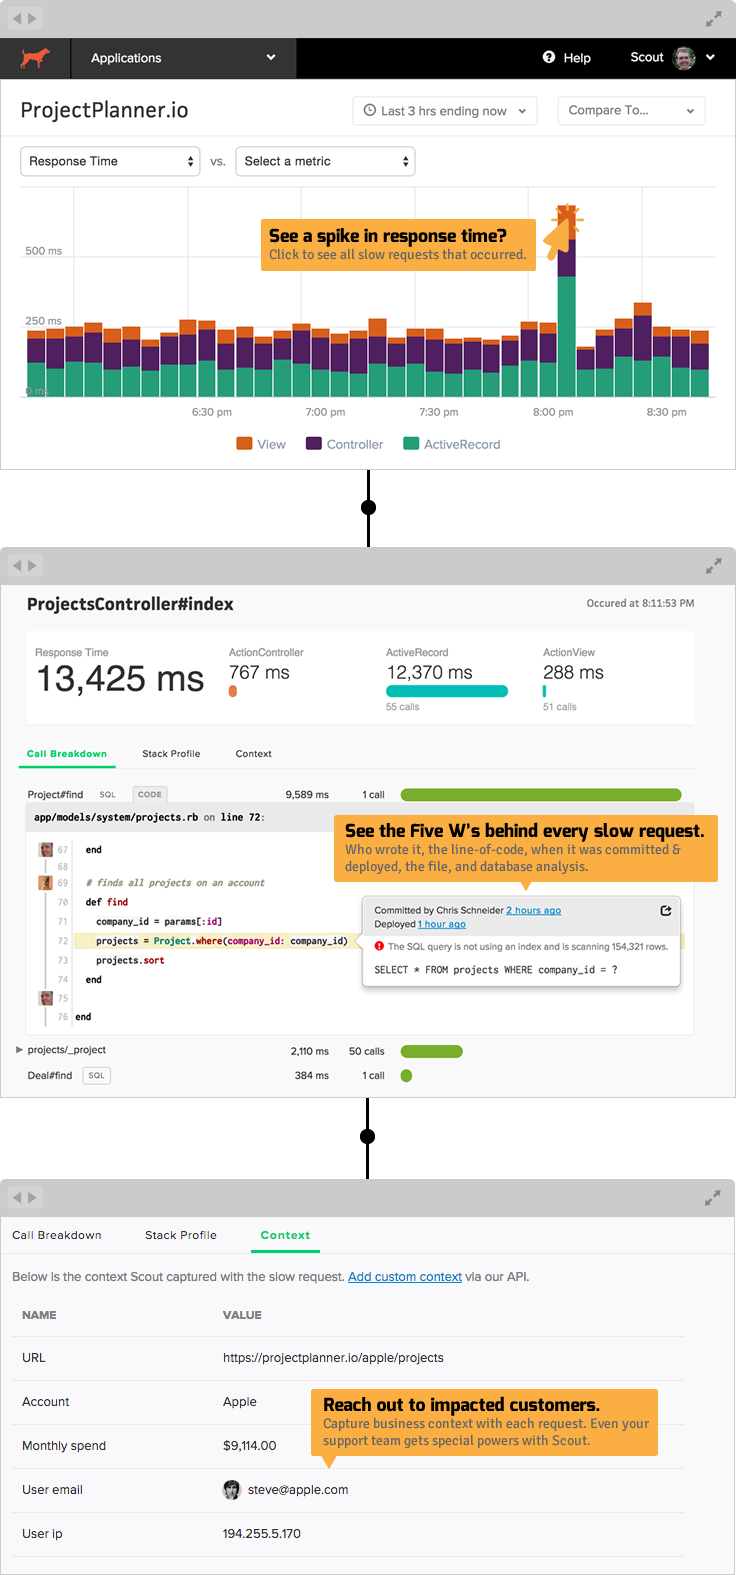Image resolution: width=736 pixels, height=1575 pixels.
Task: Switch to Call Breakdown tab in bottom panel
Action: click(57, 1235)
